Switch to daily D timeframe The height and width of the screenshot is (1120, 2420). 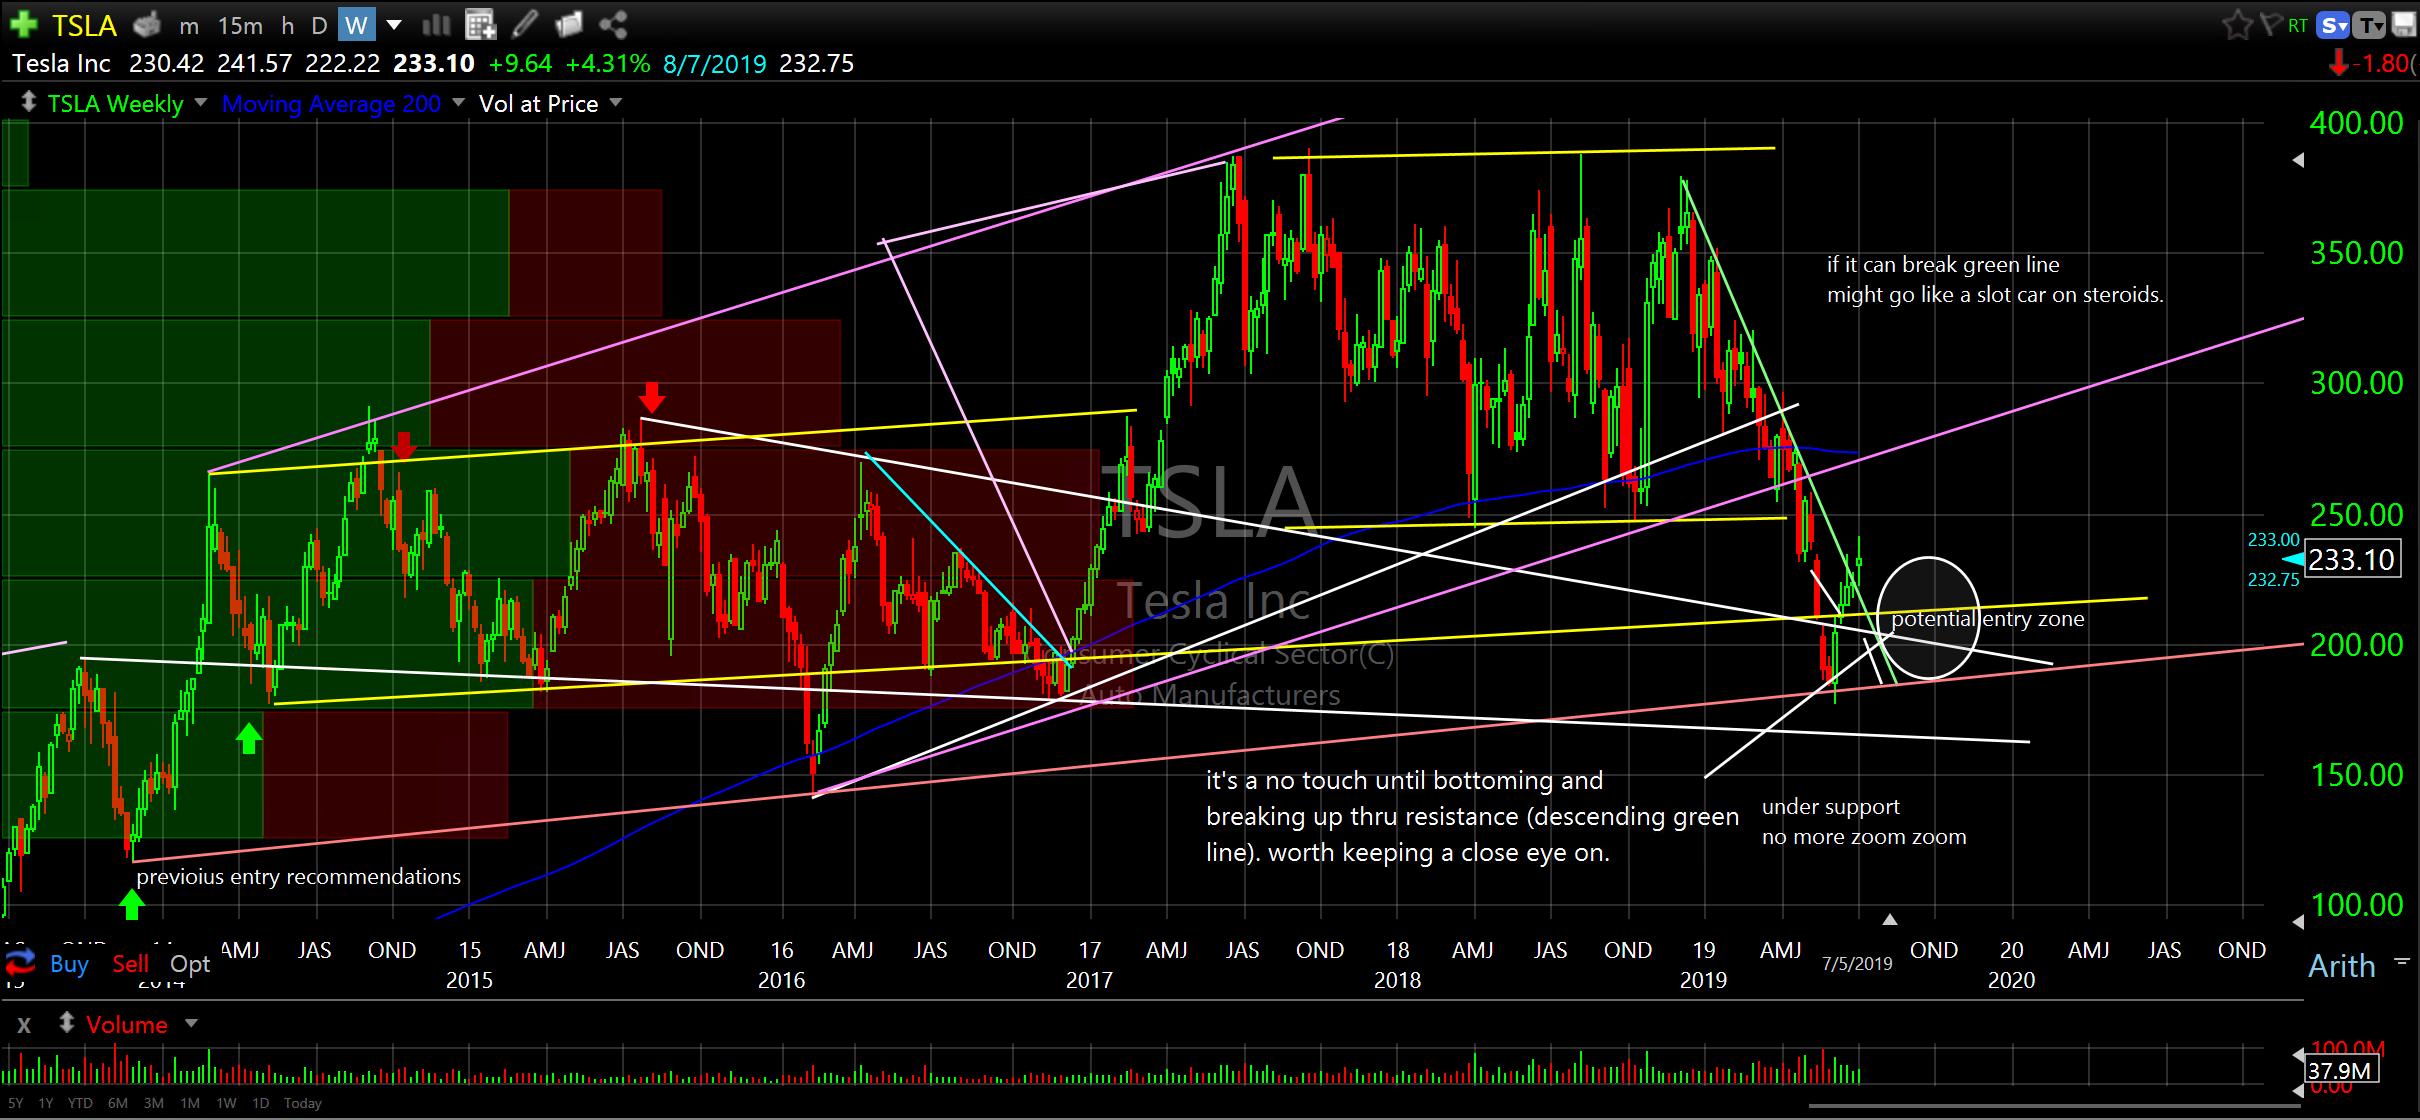(319, 25)
